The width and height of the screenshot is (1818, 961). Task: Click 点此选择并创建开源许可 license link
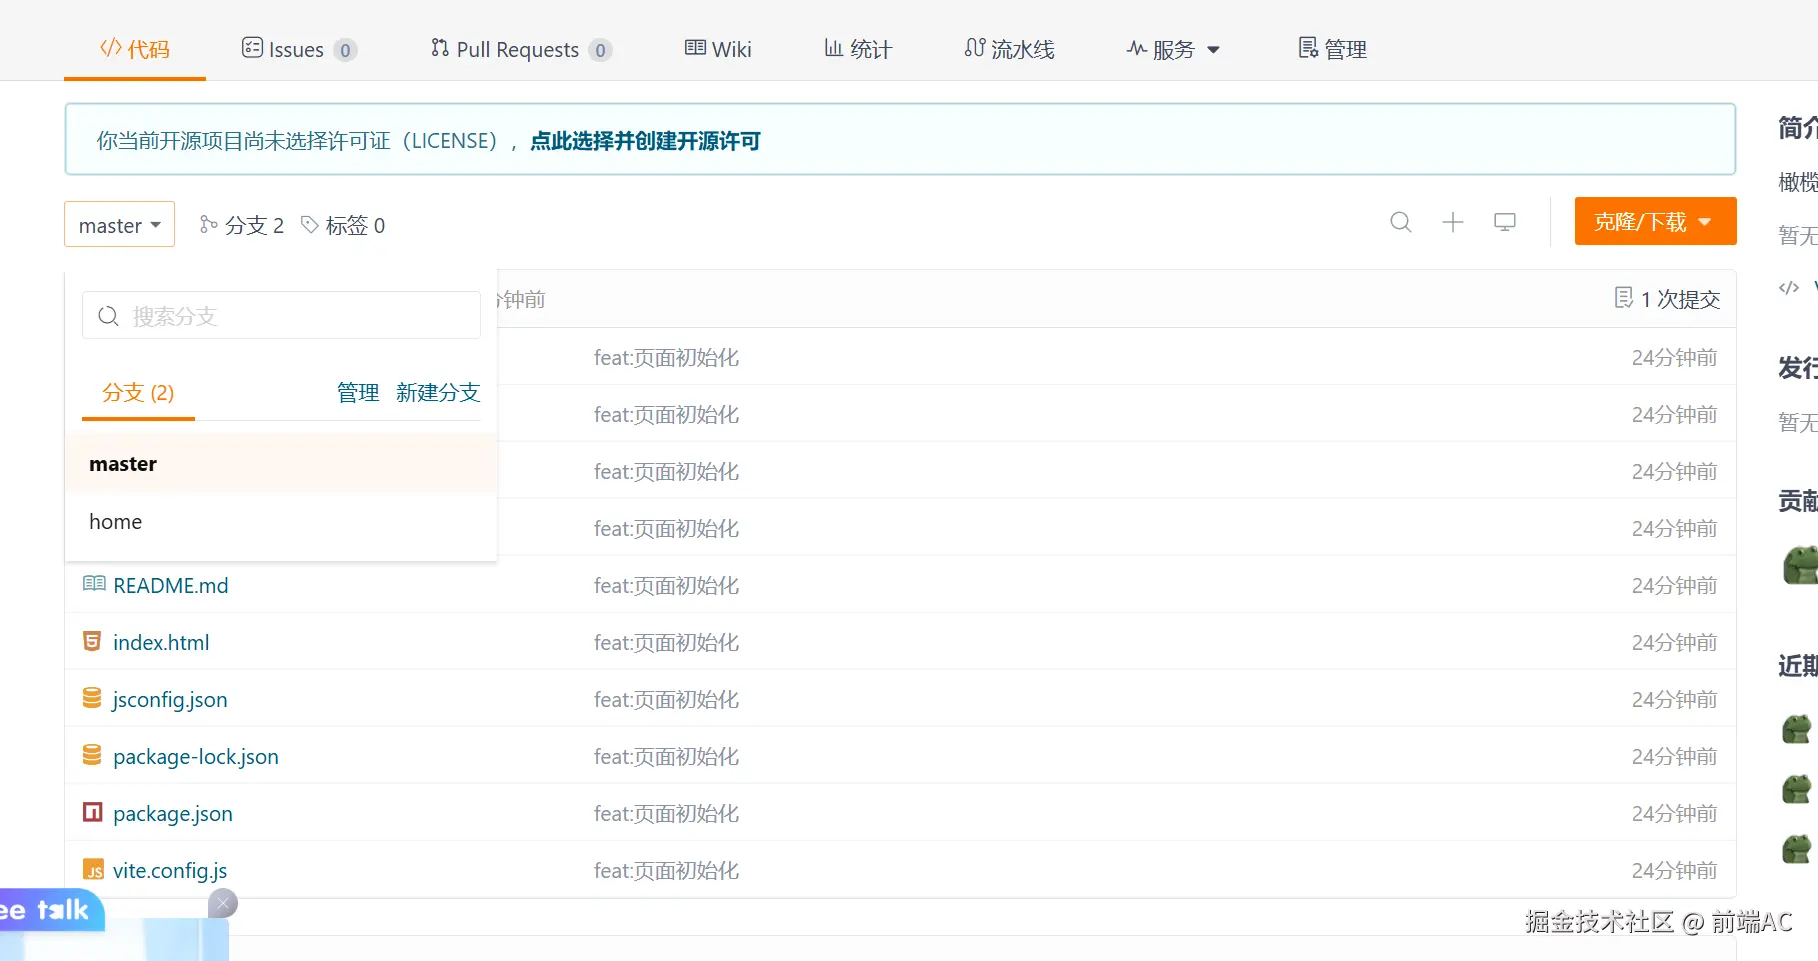[x=645, y=141]
